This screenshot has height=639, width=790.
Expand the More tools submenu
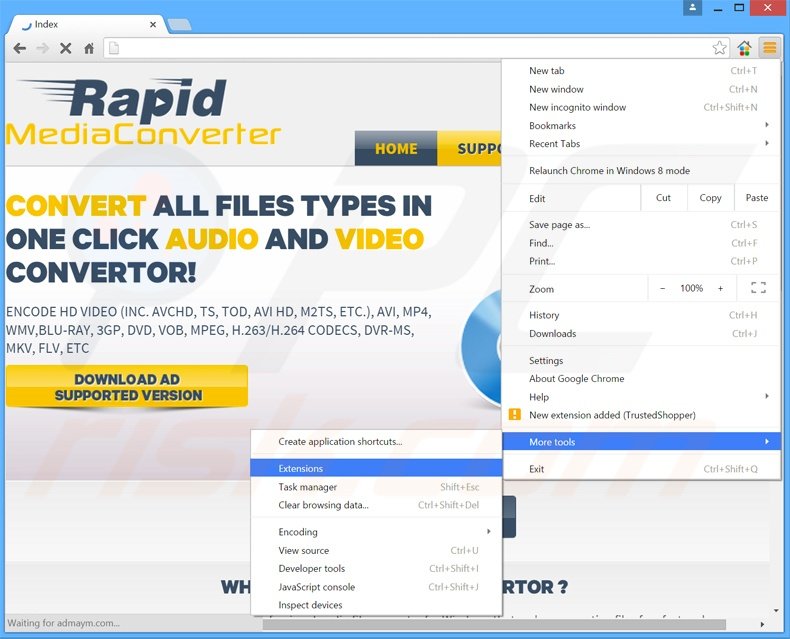[641, 441]
